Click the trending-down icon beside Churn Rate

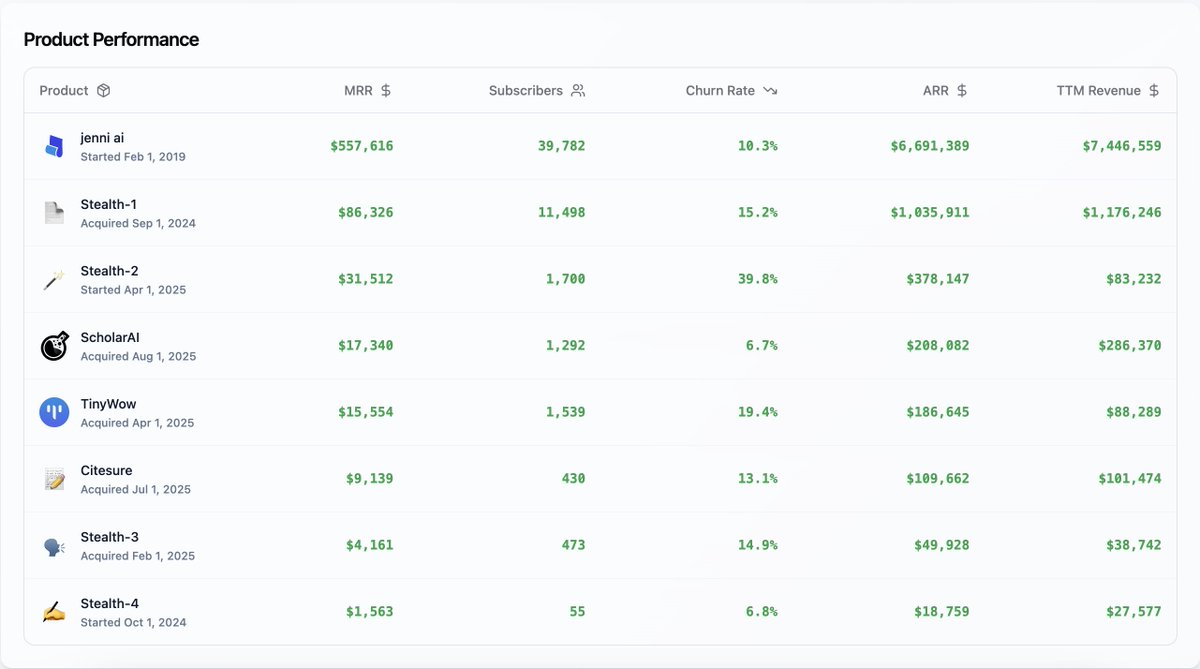pyautogui.click(x=770, y=90)
